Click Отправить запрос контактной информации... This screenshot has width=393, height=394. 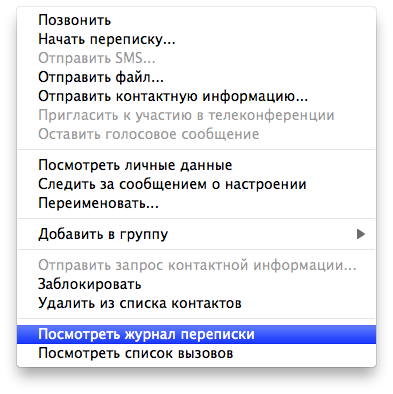[196, 265]
